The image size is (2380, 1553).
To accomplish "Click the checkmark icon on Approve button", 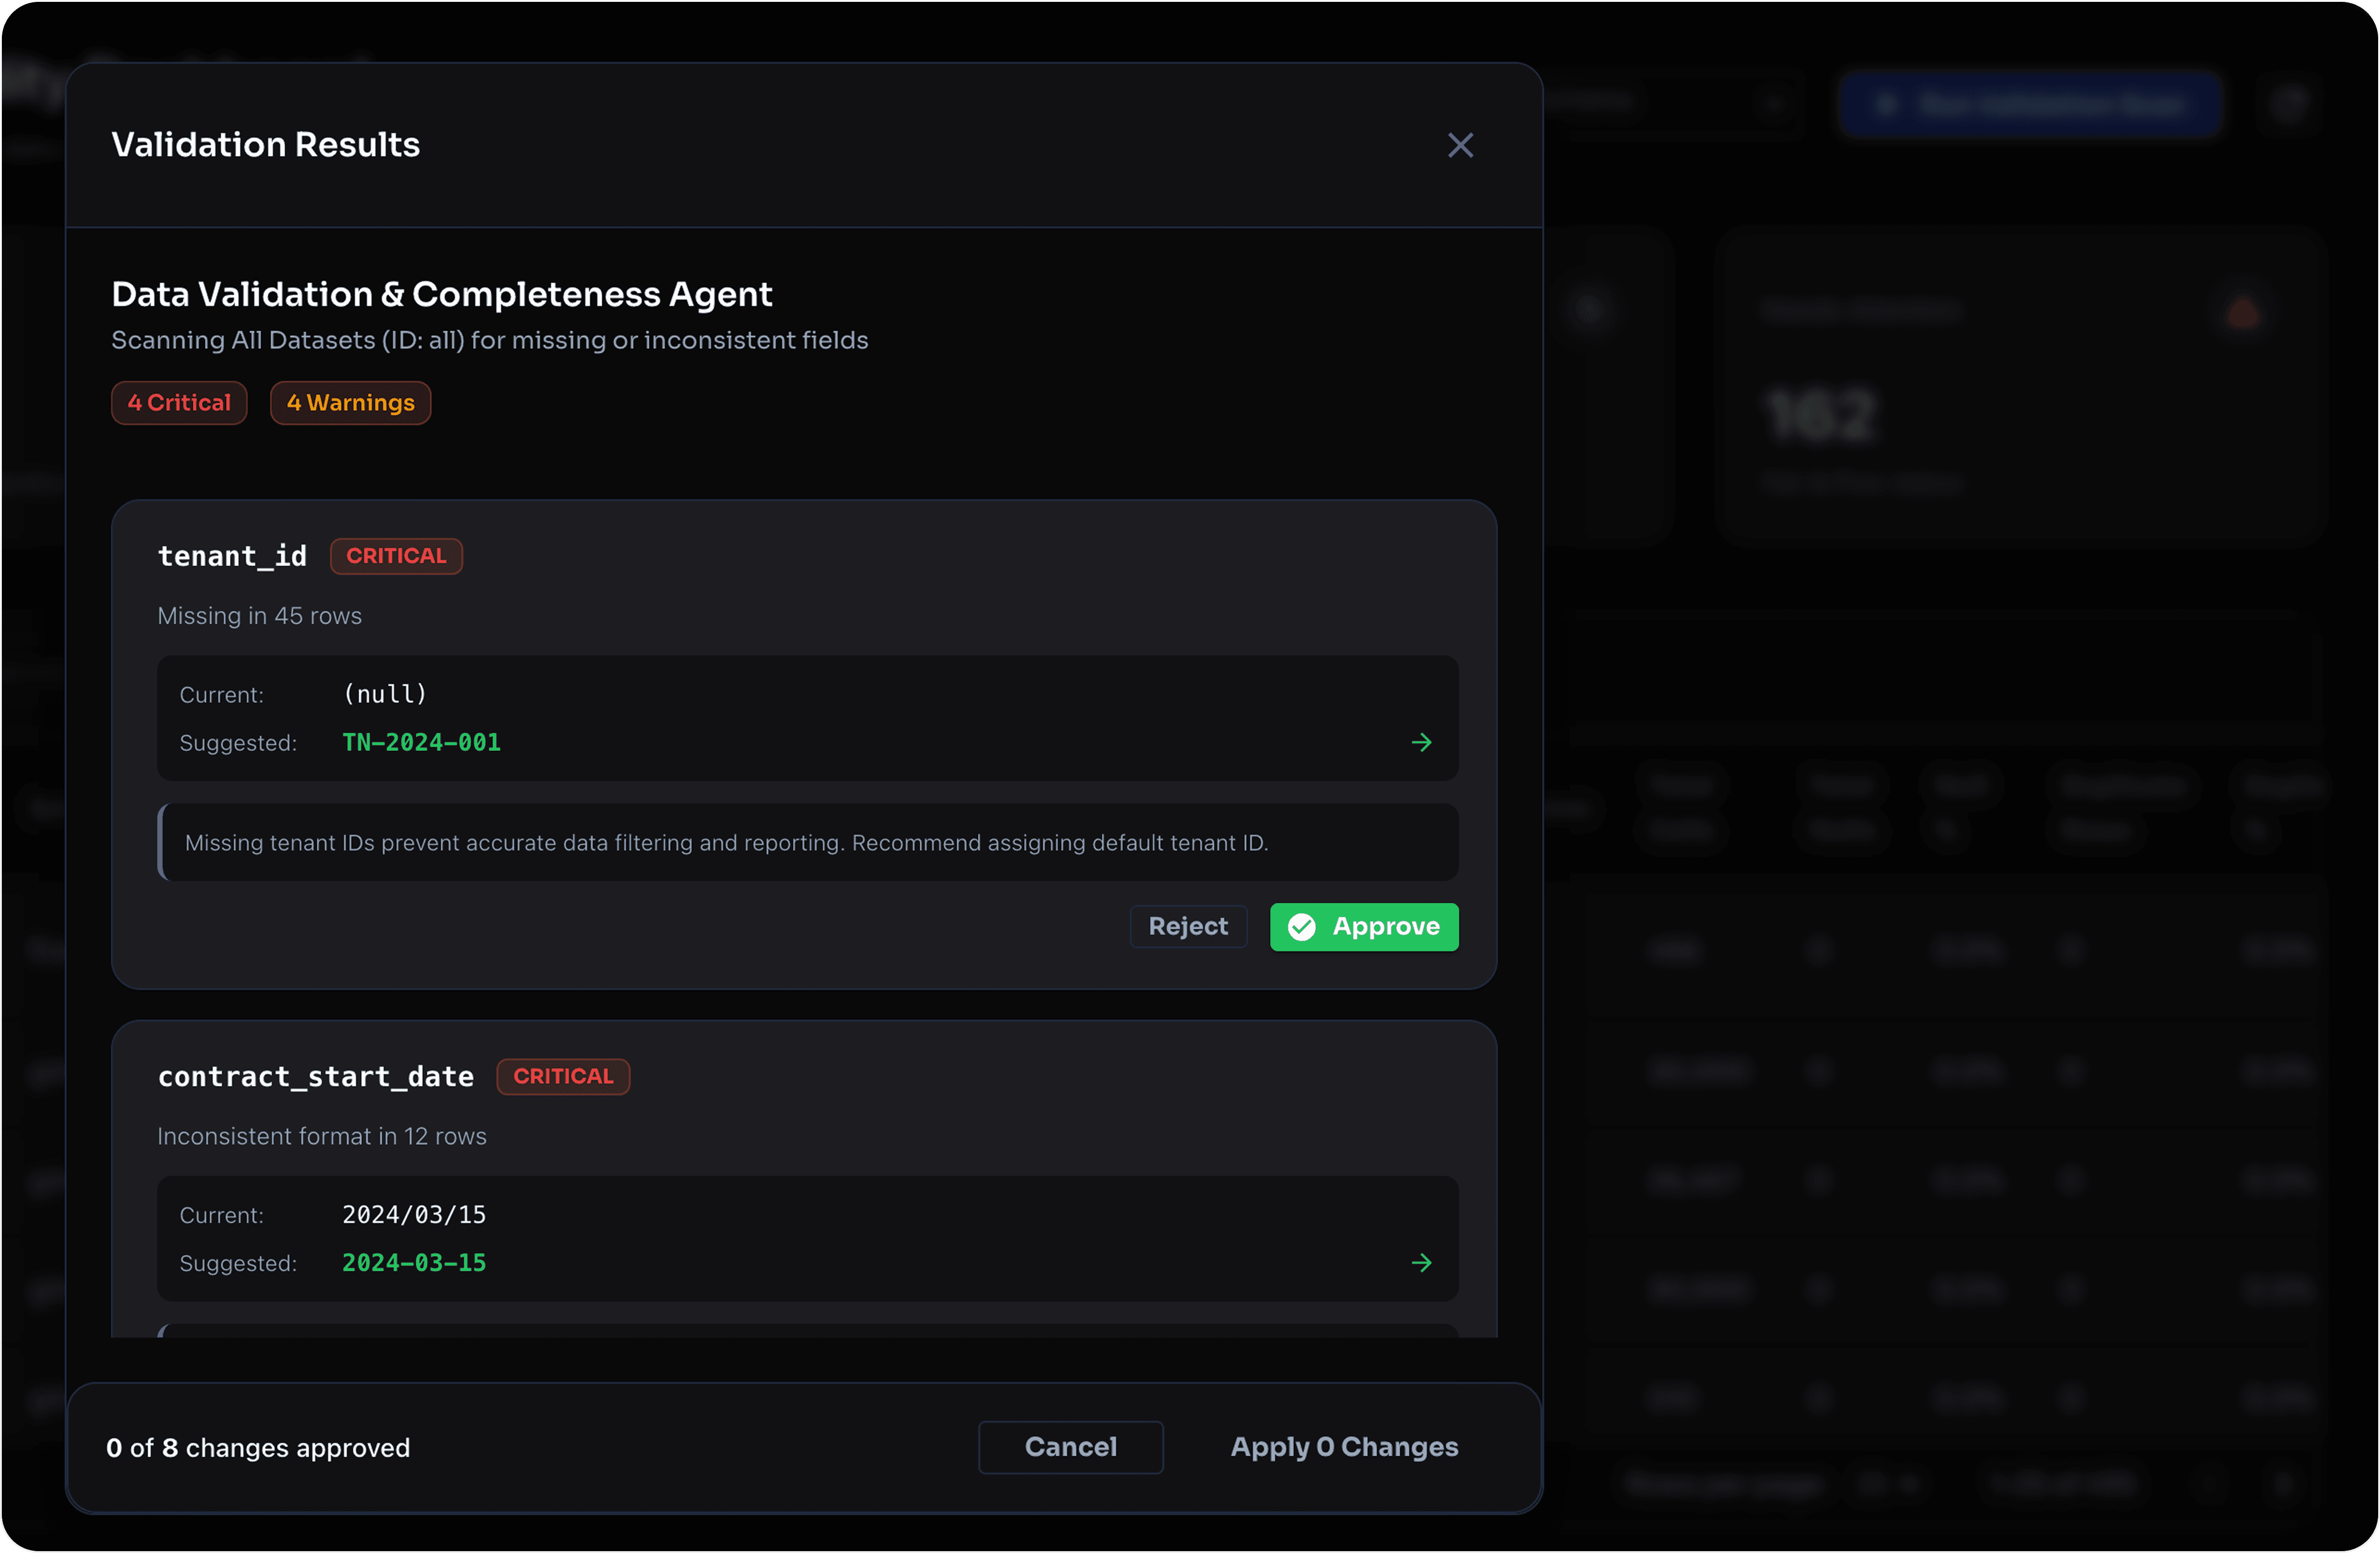I will [1302, 927].
